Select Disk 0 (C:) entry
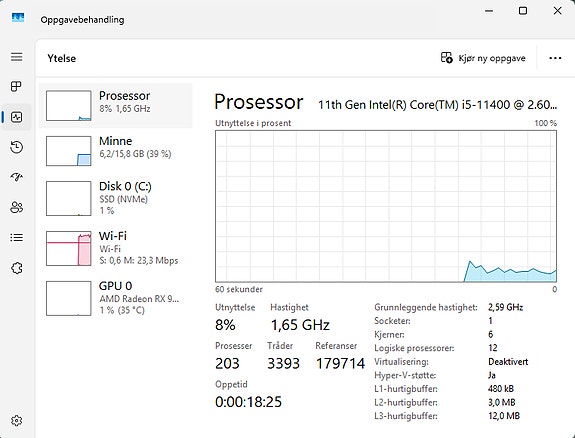575x438 pixels. coord(116,198)
